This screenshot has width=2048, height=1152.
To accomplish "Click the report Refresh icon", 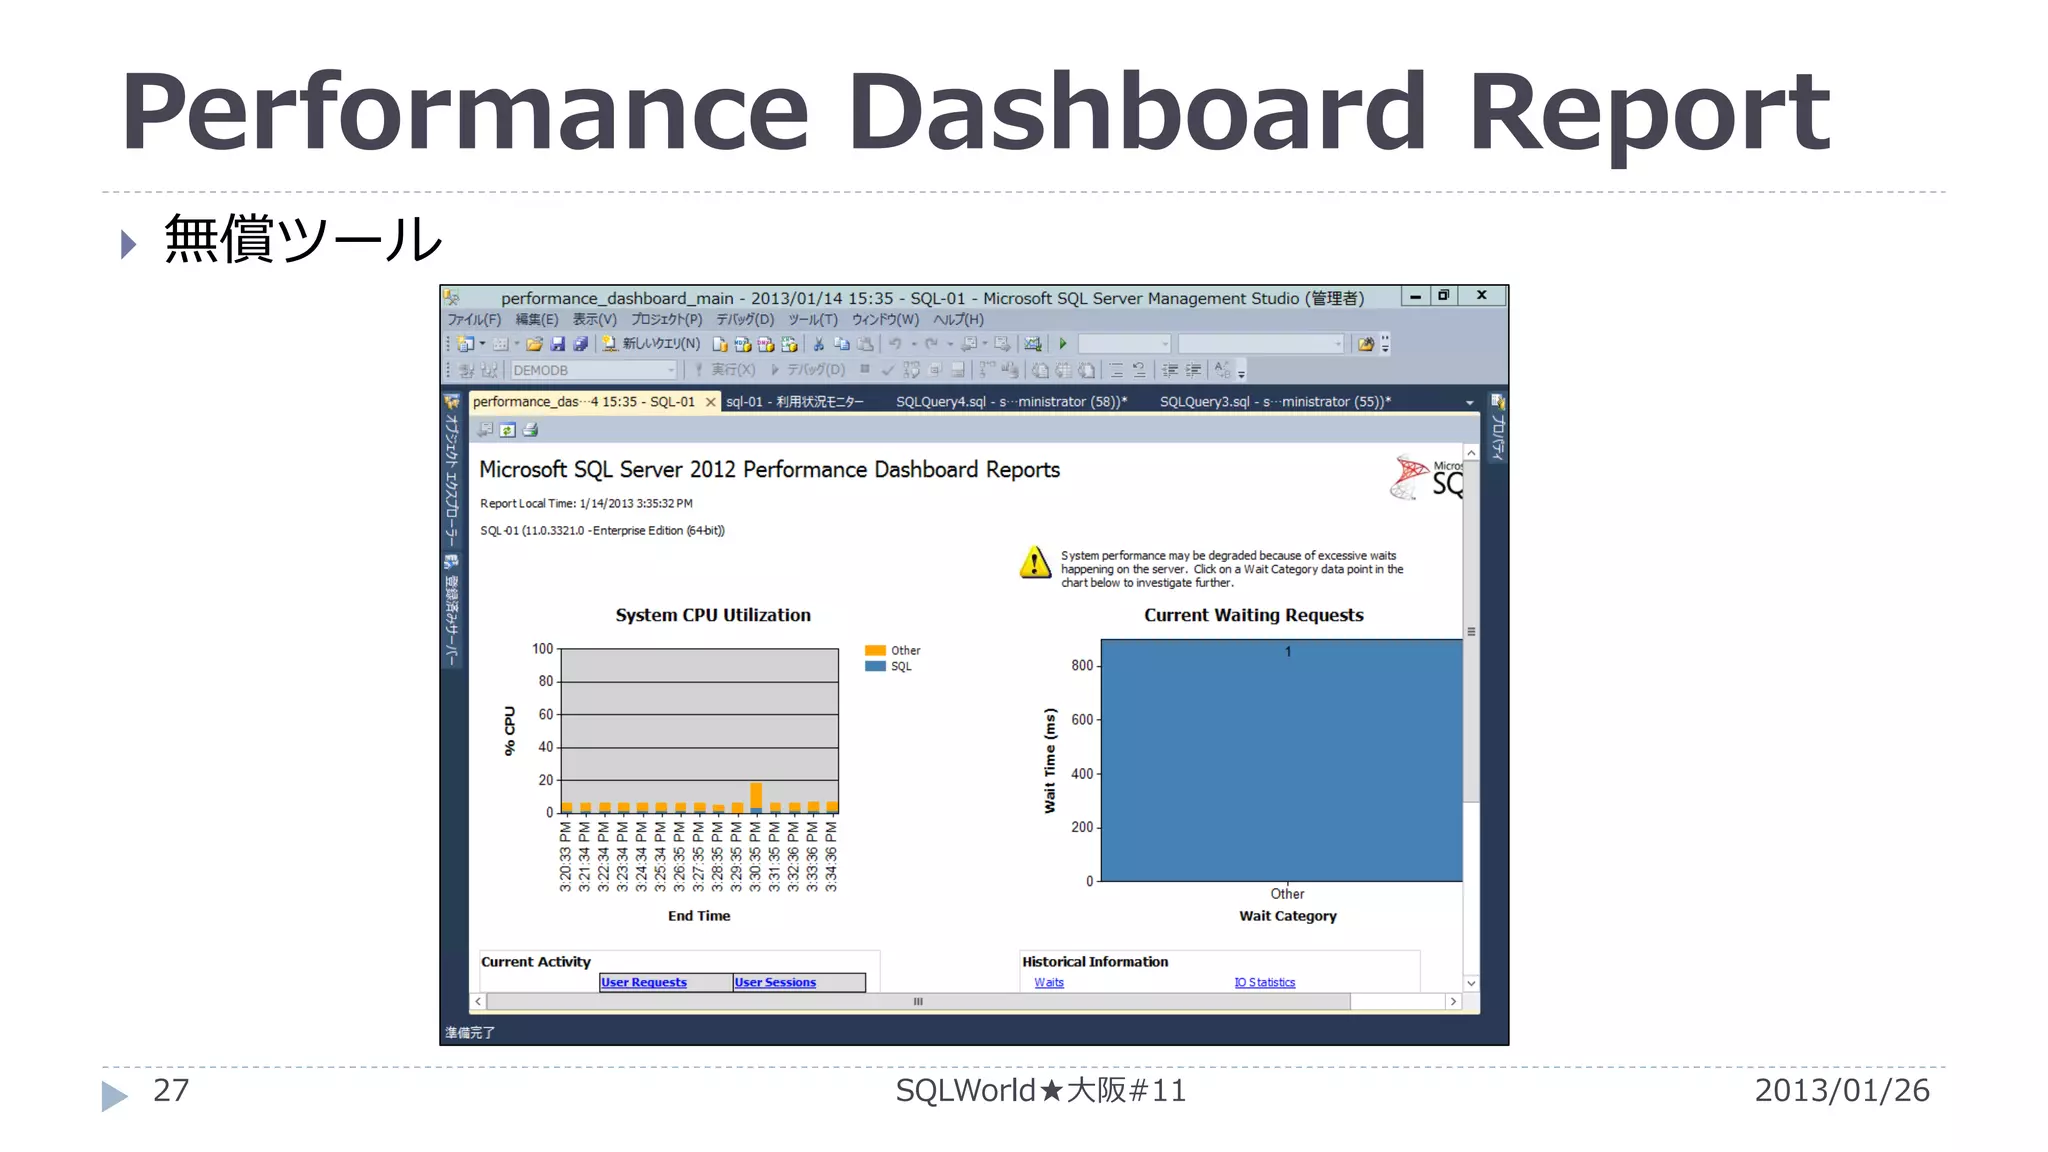I will coord(508,430).
